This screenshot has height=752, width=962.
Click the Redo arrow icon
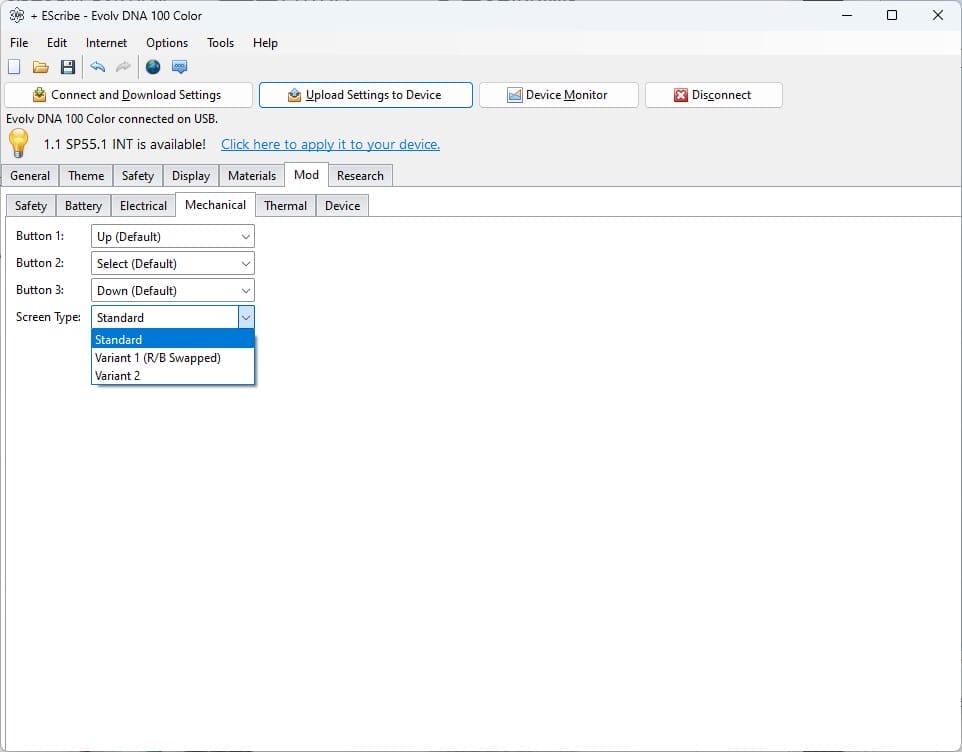pyautogui.click(x=122, y=67)
